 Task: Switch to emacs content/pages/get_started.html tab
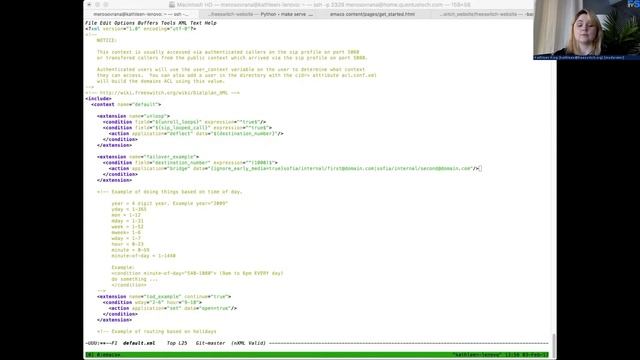[x=372, y=14]
